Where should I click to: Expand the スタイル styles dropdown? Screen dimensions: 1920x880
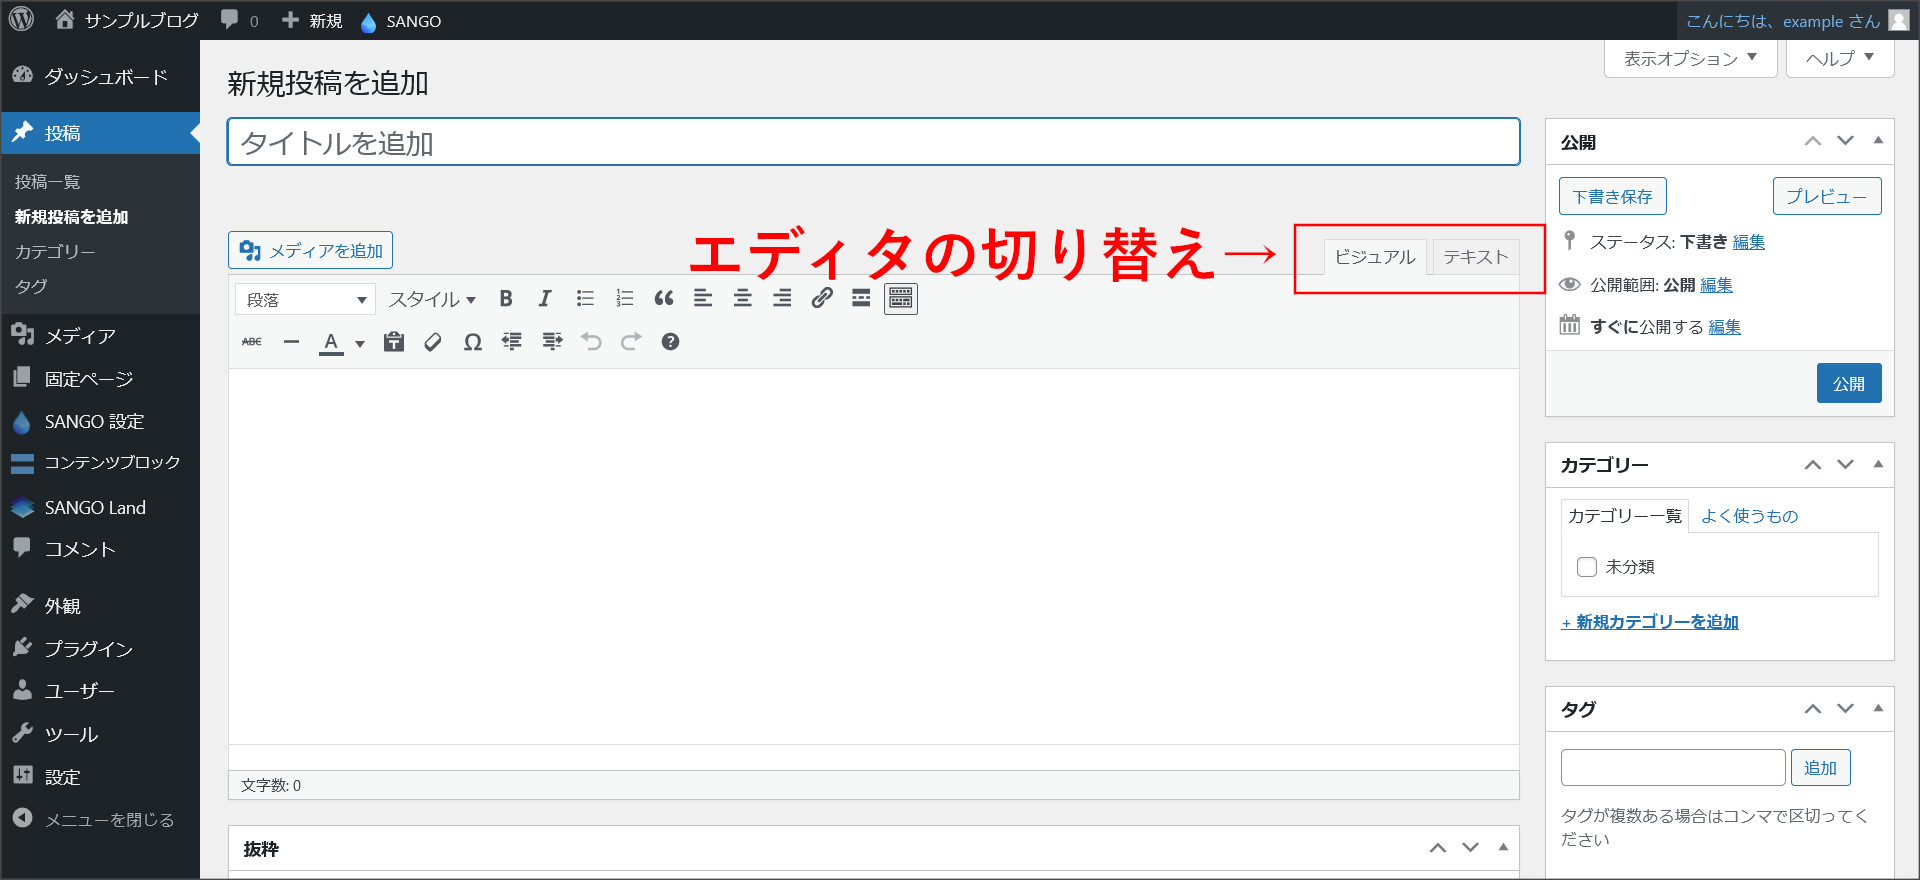click(x=432, y=299)
